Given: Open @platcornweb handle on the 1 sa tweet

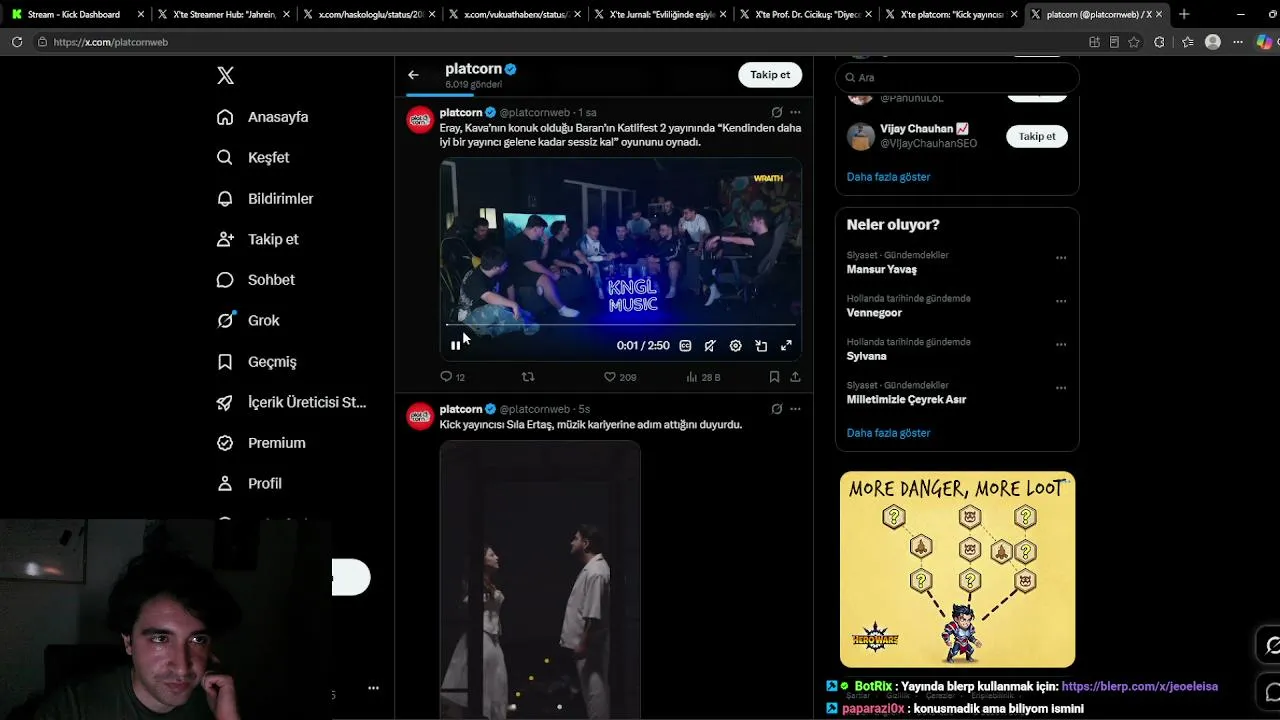Looking at the screenshot, I should pyautogui.click(x=535, y=113).
